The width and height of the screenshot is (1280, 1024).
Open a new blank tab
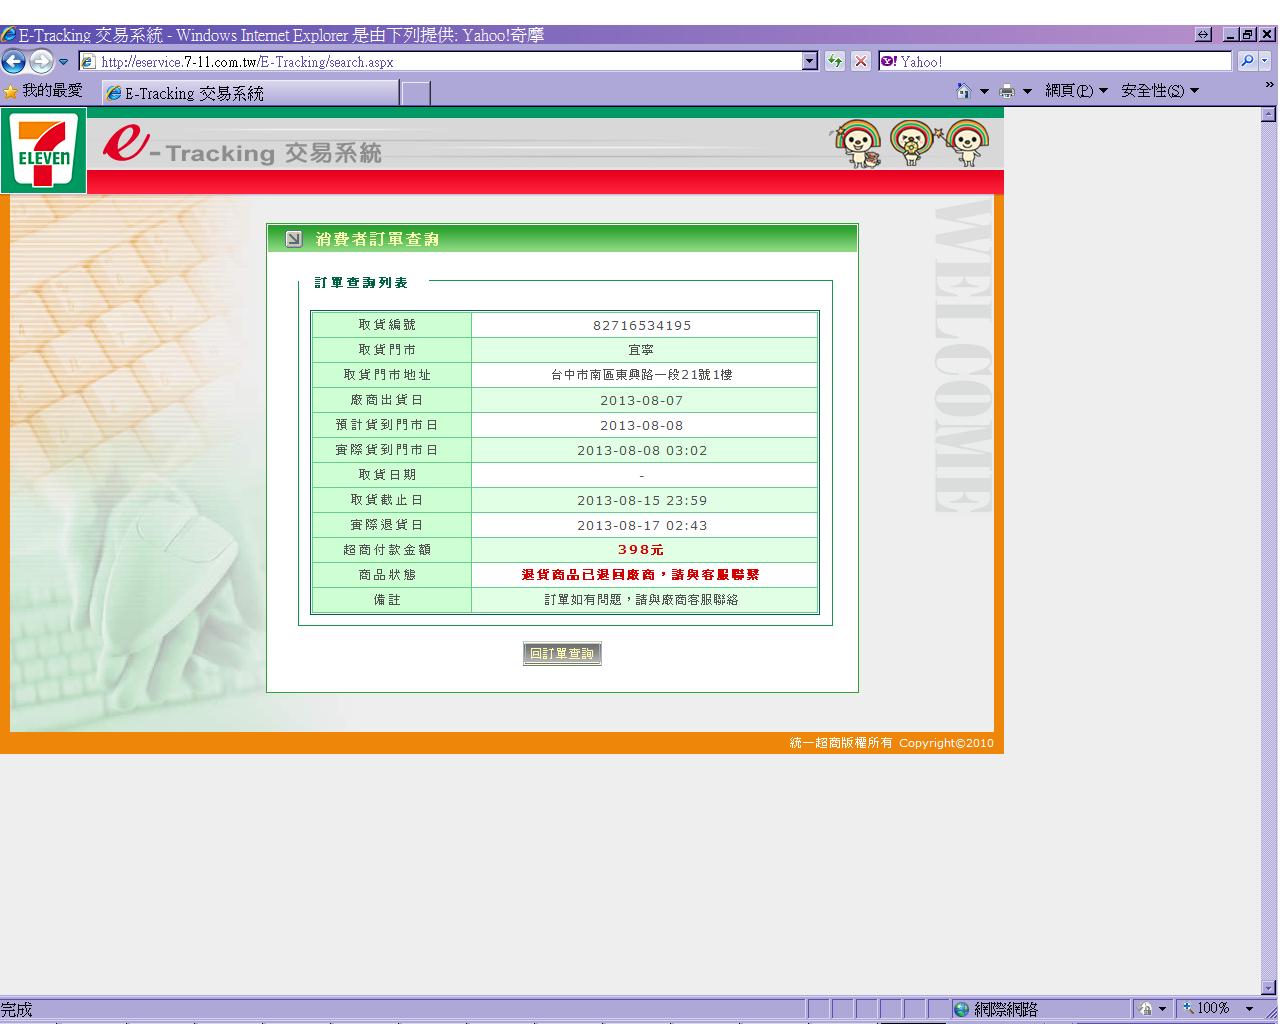(x=415, y=93)
